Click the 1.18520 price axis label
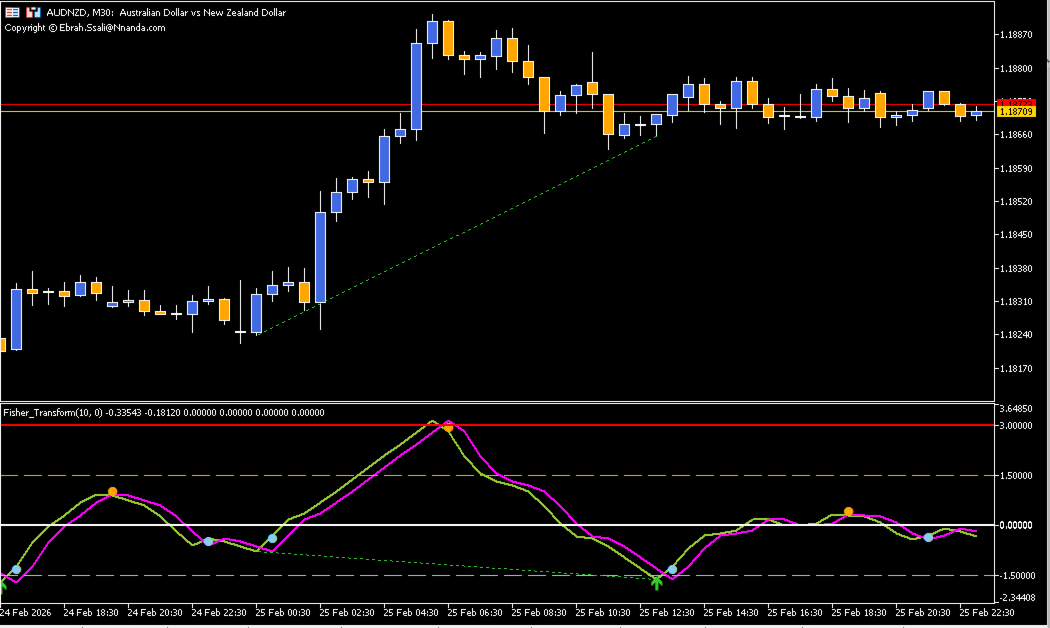This screenshot has height=628, width=1050. click(x=1015, y=202)
